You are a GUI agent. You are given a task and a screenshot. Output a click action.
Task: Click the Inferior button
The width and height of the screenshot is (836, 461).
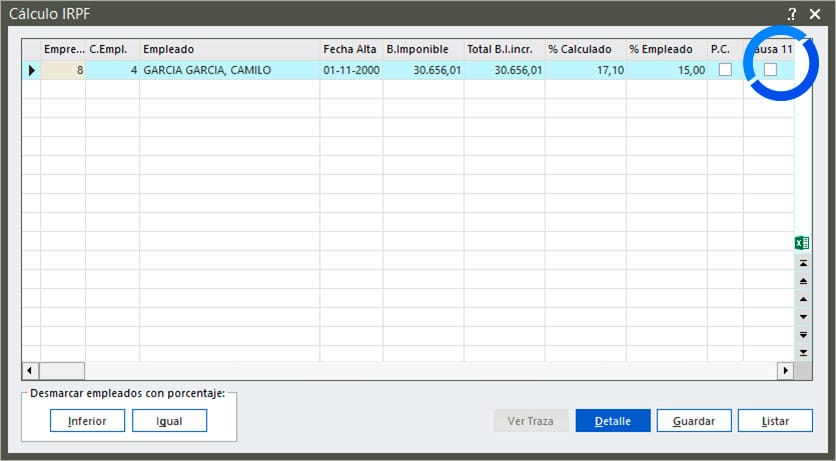pyautogui.click(x=87, y=421)
